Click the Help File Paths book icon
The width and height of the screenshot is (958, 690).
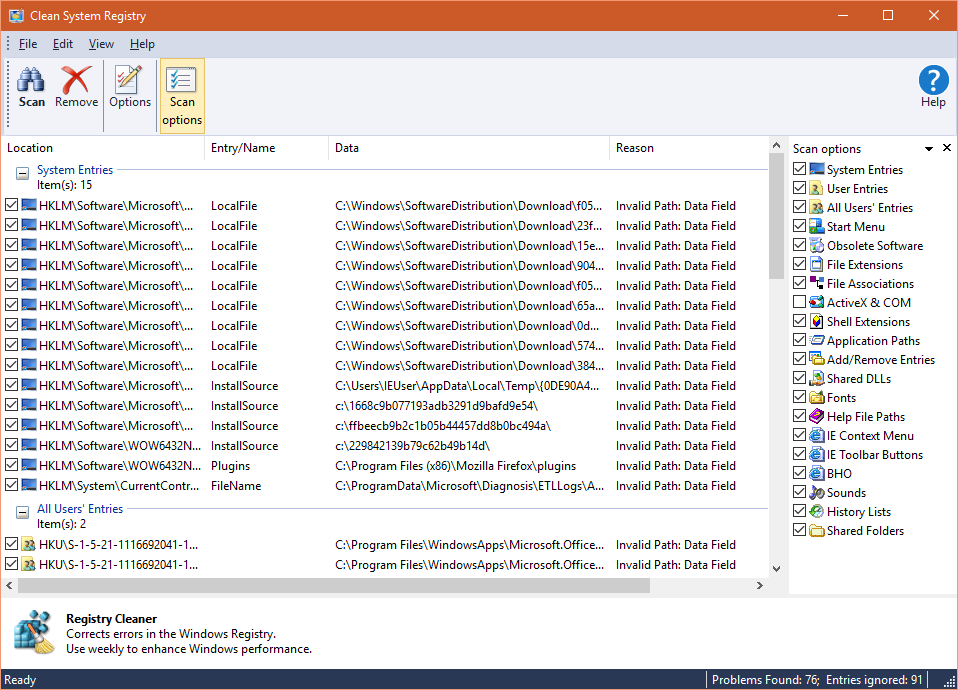[817, 417]
